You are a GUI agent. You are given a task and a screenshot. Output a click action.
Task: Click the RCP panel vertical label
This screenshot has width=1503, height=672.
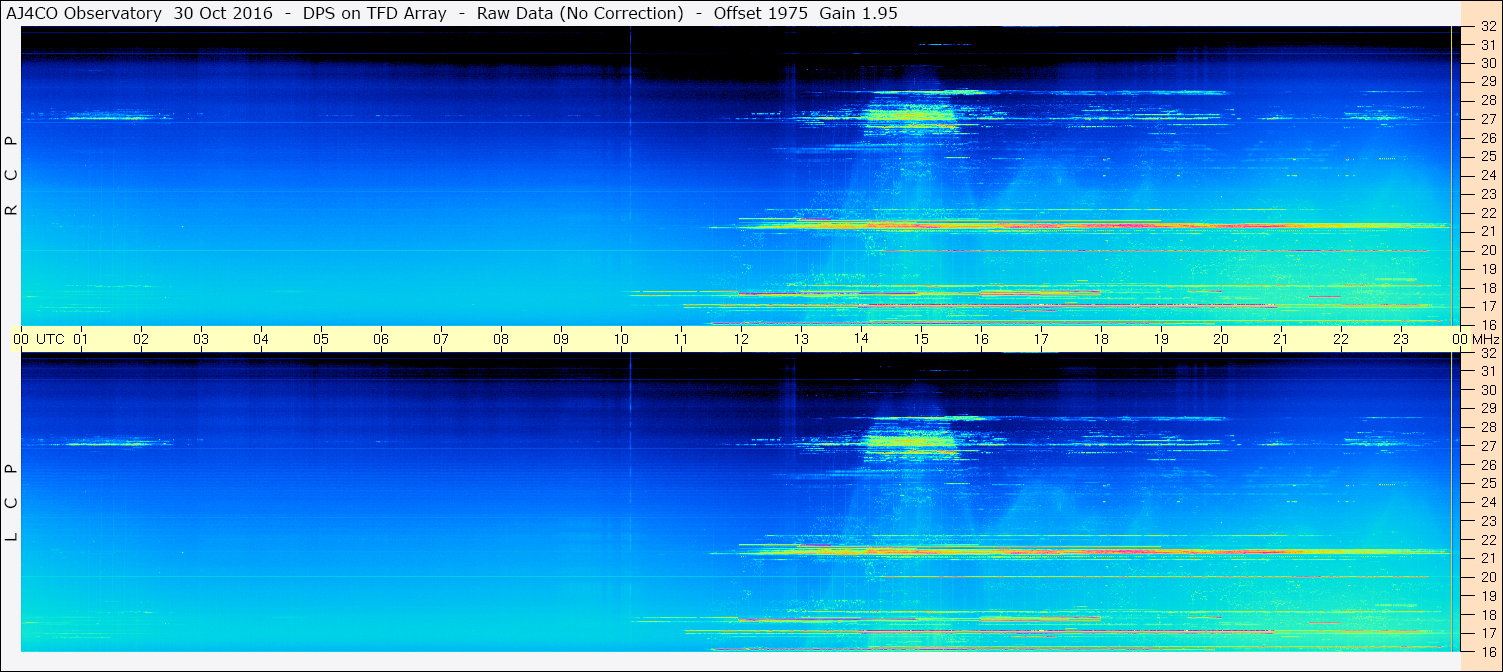pos(11,176)
